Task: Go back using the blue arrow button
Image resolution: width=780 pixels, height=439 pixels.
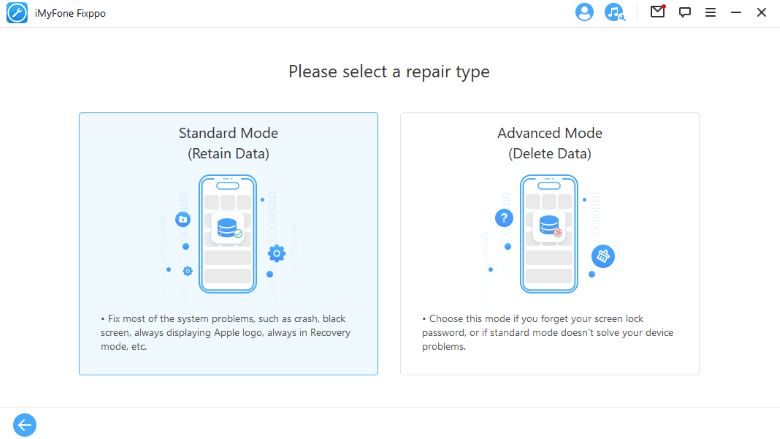Action: point(24,425)
